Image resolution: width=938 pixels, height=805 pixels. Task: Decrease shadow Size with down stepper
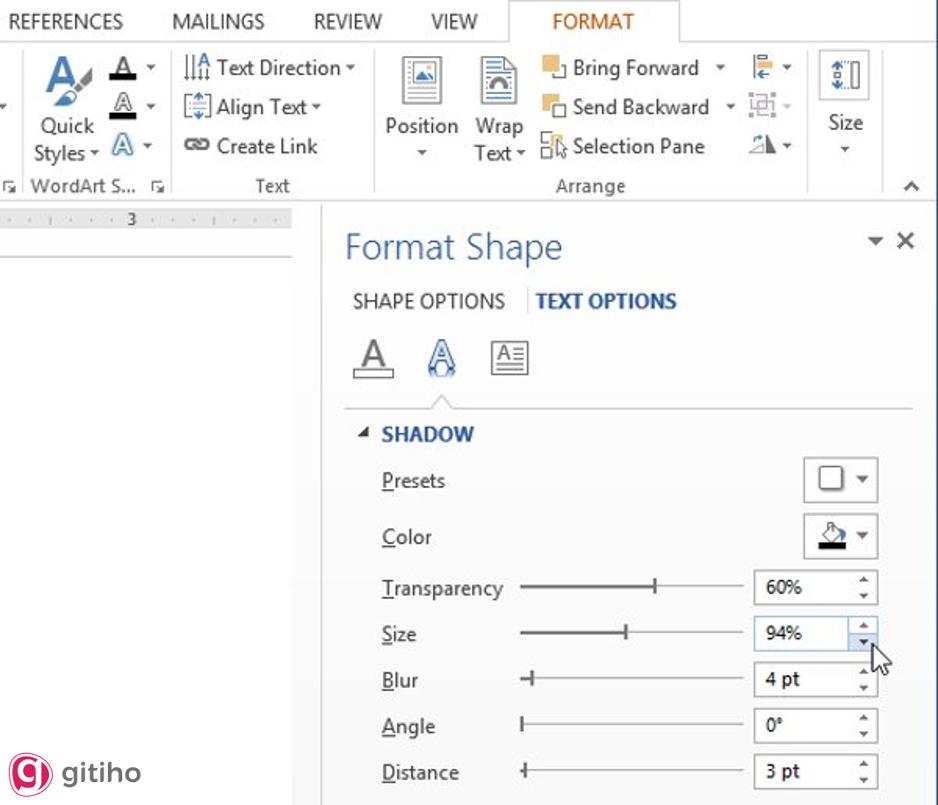[x=863, y=643]
